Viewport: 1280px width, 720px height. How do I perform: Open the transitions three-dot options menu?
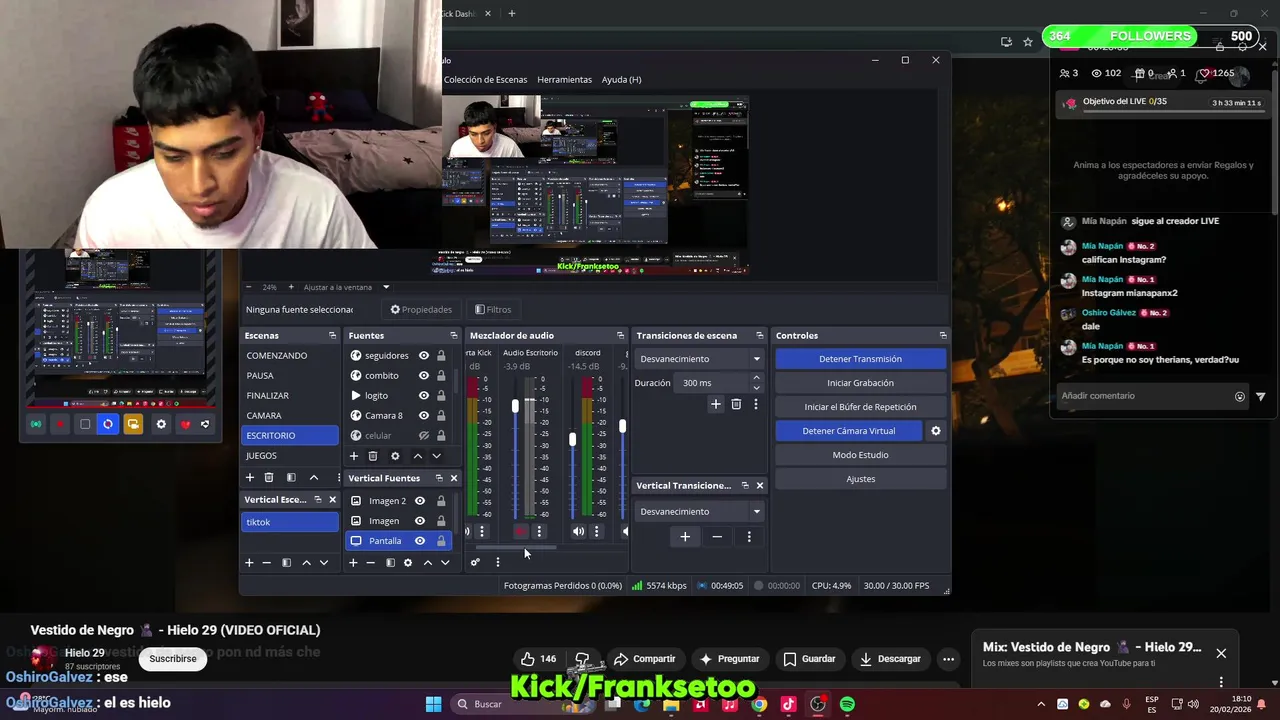756,404
